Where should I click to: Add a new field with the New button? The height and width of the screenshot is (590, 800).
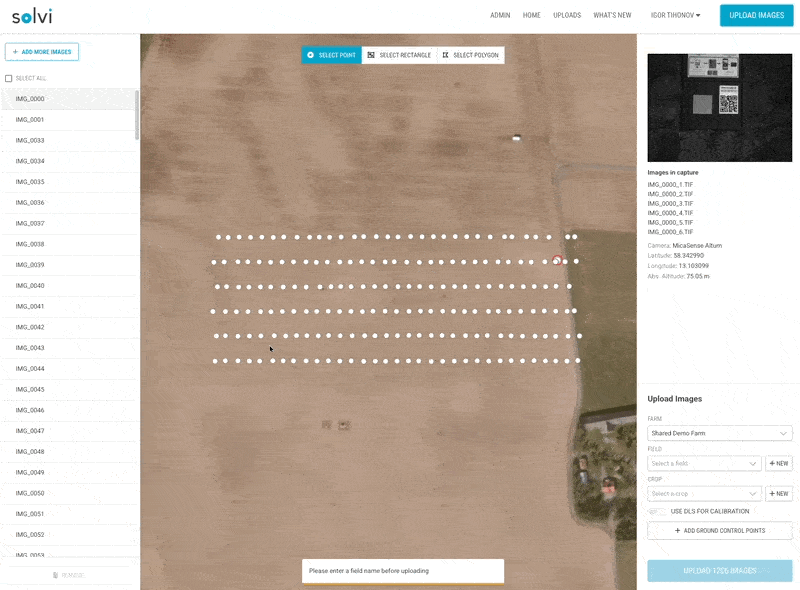tap(779, 463)
